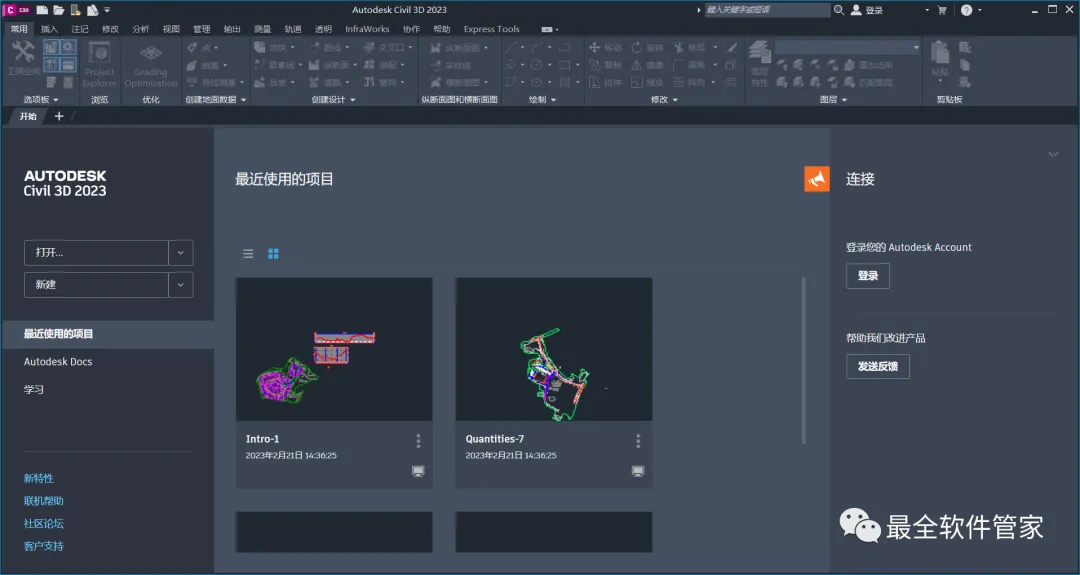Click the search magnifier icon in title bar
The image size is (1080, 575).
pyautogui.click(x=839, y=10)
